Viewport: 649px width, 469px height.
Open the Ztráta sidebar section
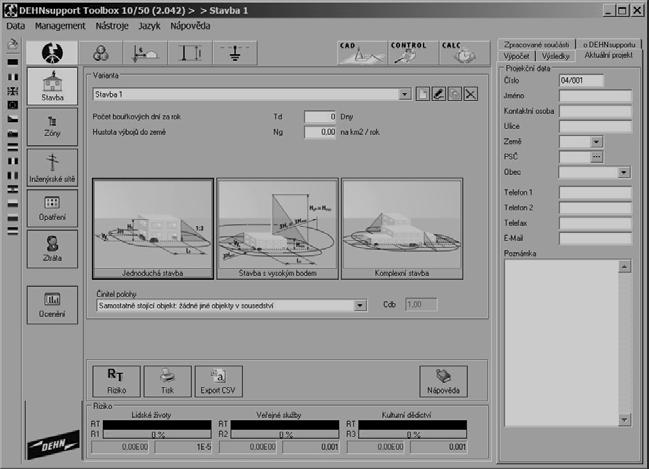pos(52,249)
